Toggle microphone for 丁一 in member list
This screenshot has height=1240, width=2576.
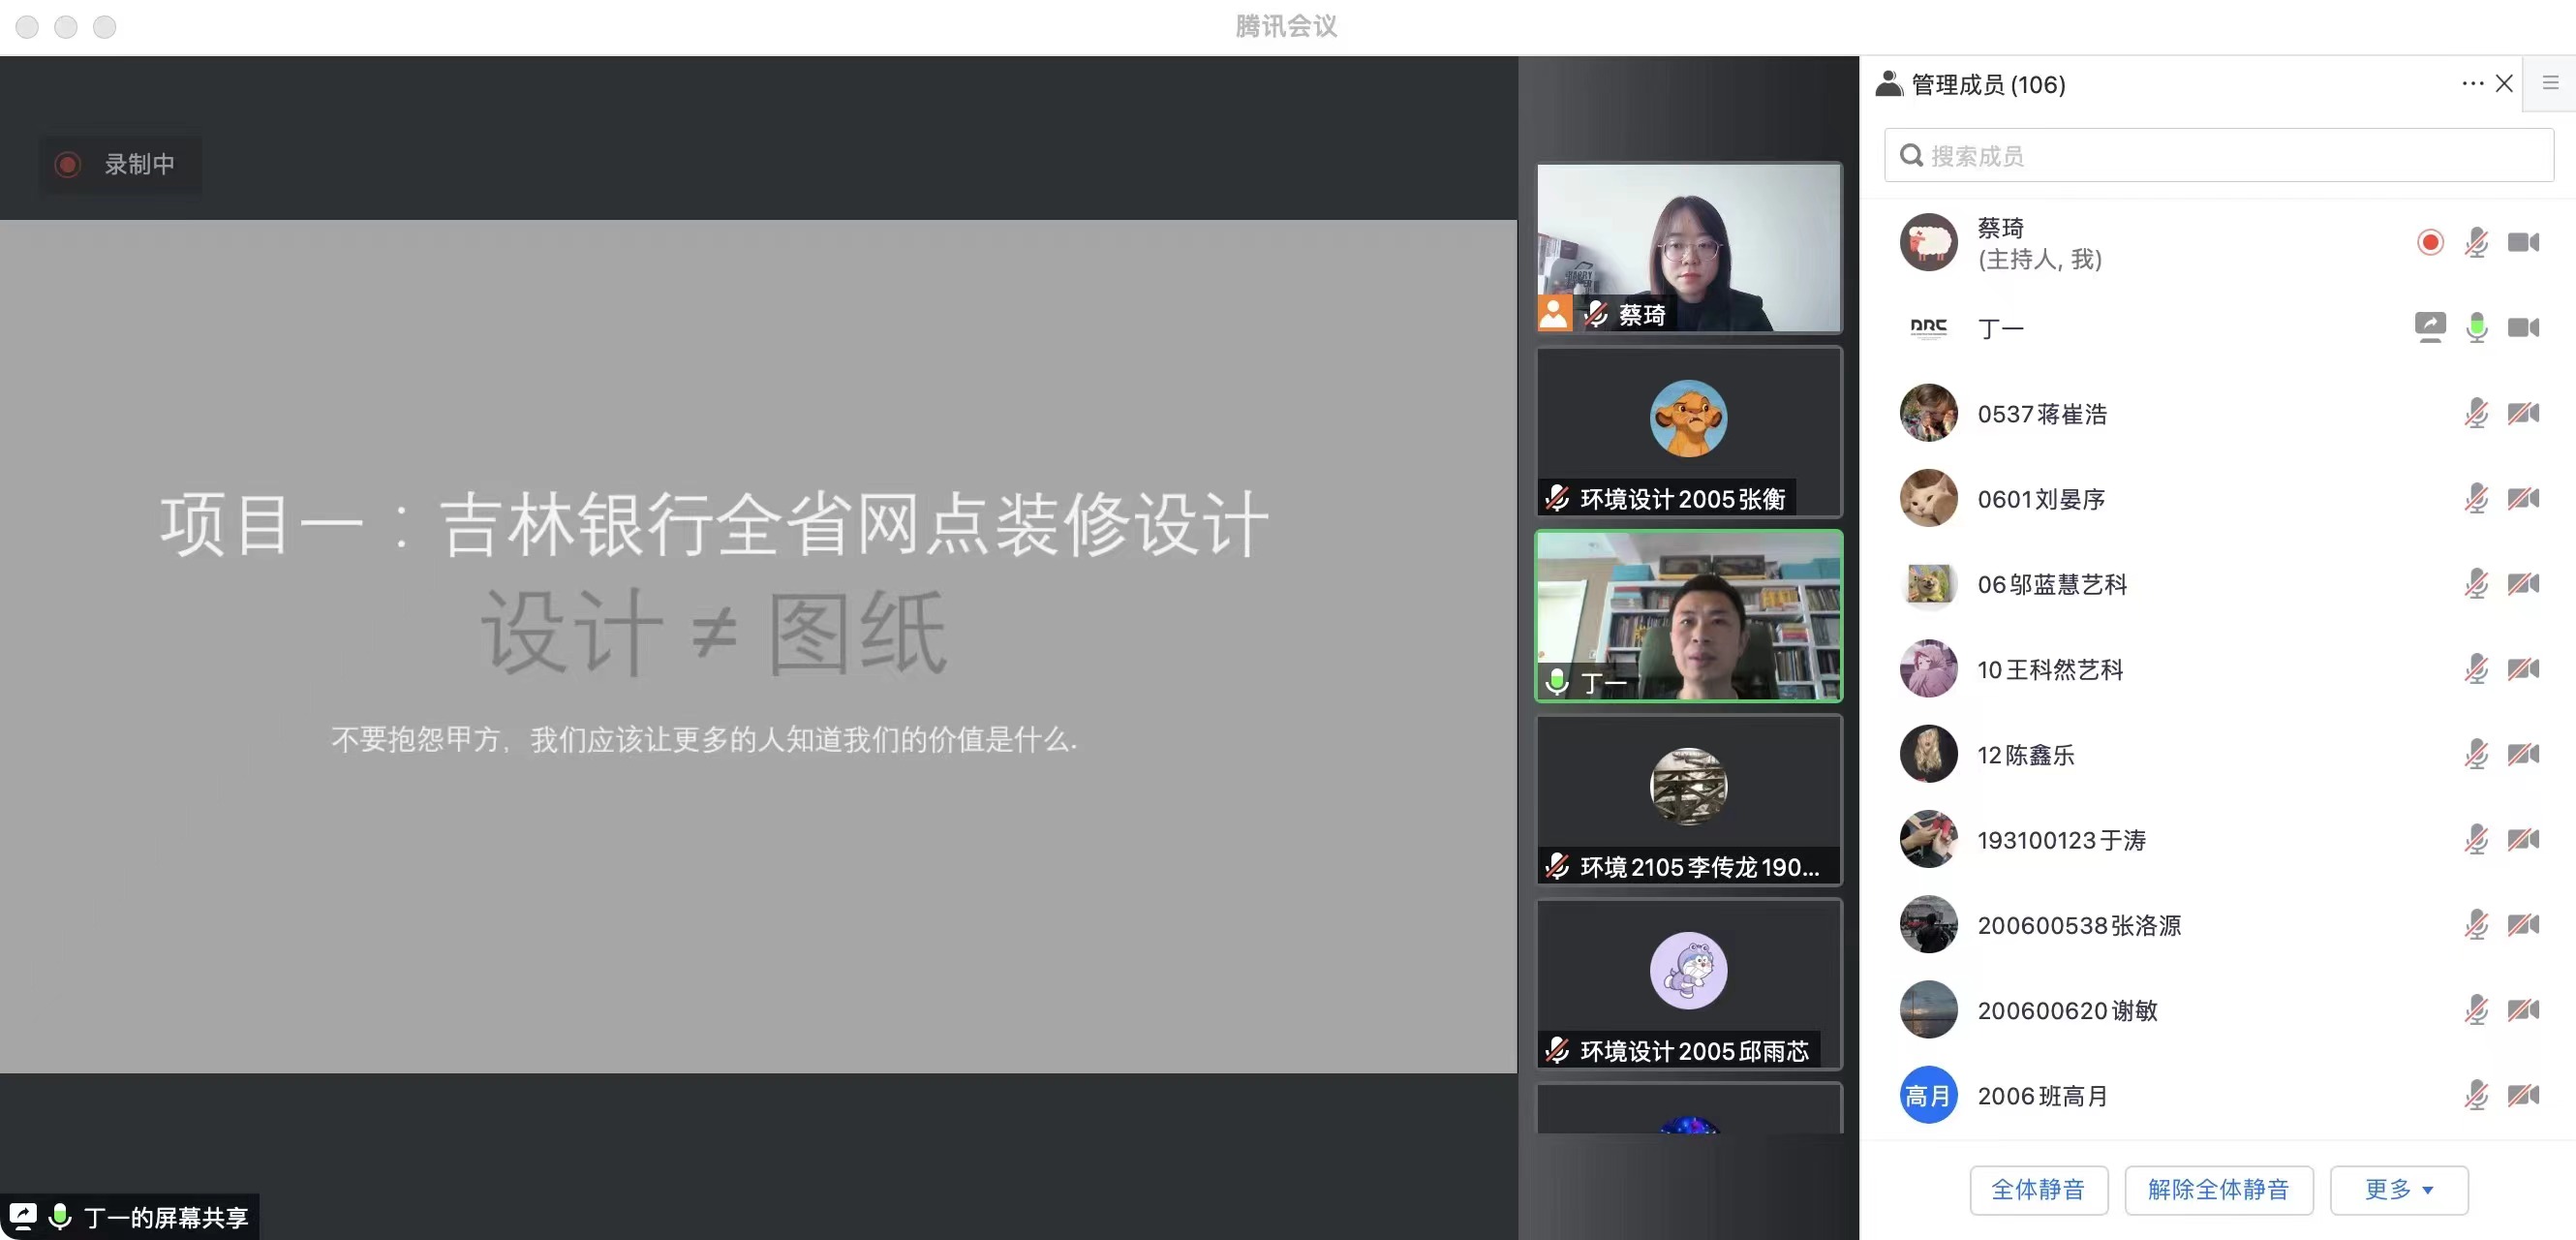point(2476,327)
